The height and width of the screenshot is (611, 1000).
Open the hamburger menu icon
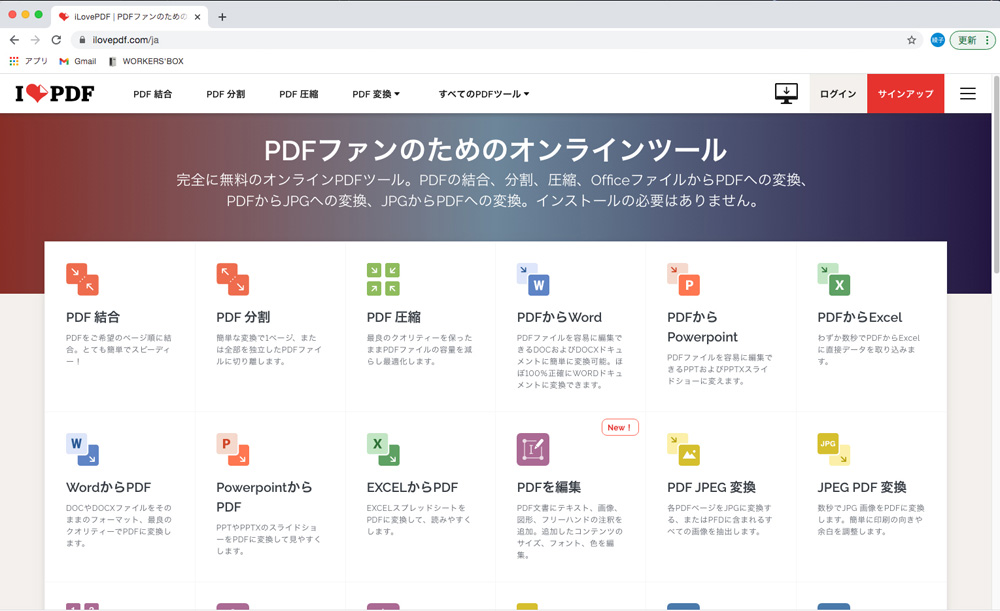[967, 93]
